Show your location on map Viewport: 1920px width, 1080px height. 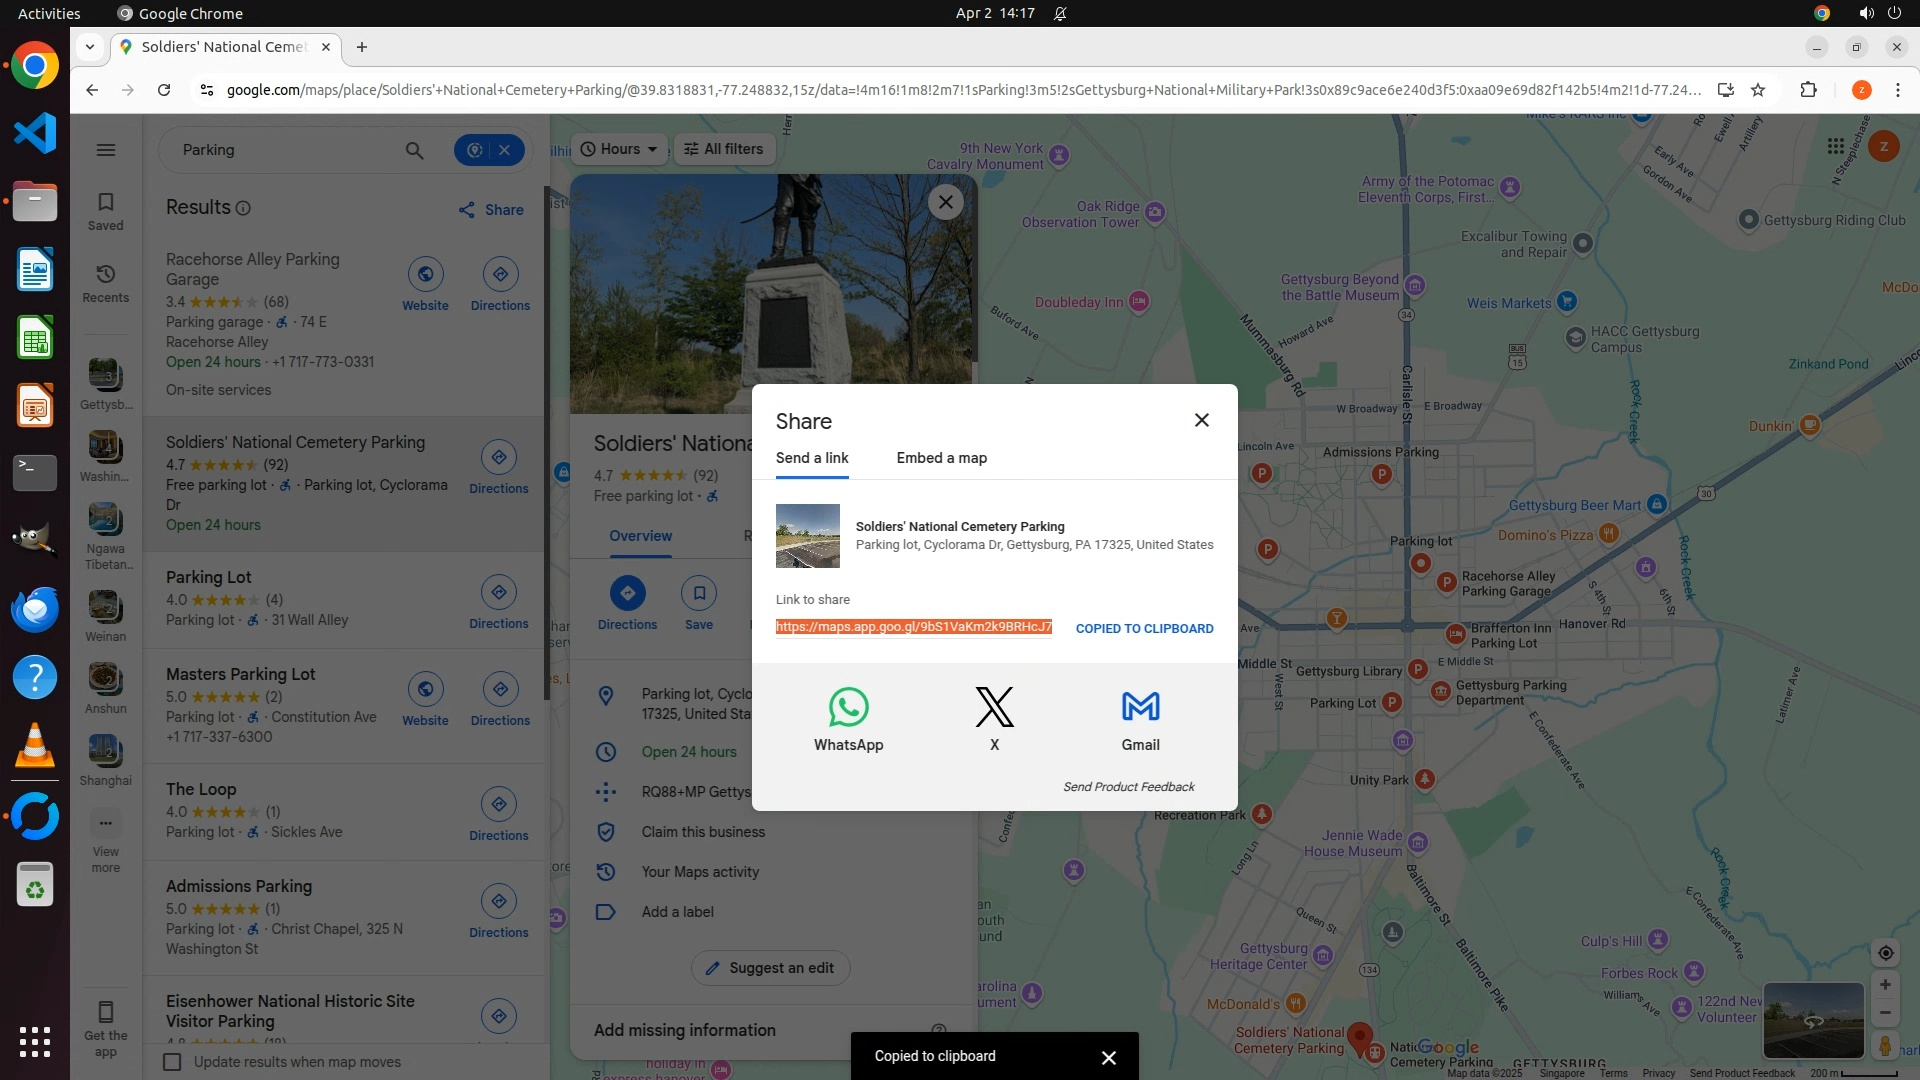point(1885,953)
